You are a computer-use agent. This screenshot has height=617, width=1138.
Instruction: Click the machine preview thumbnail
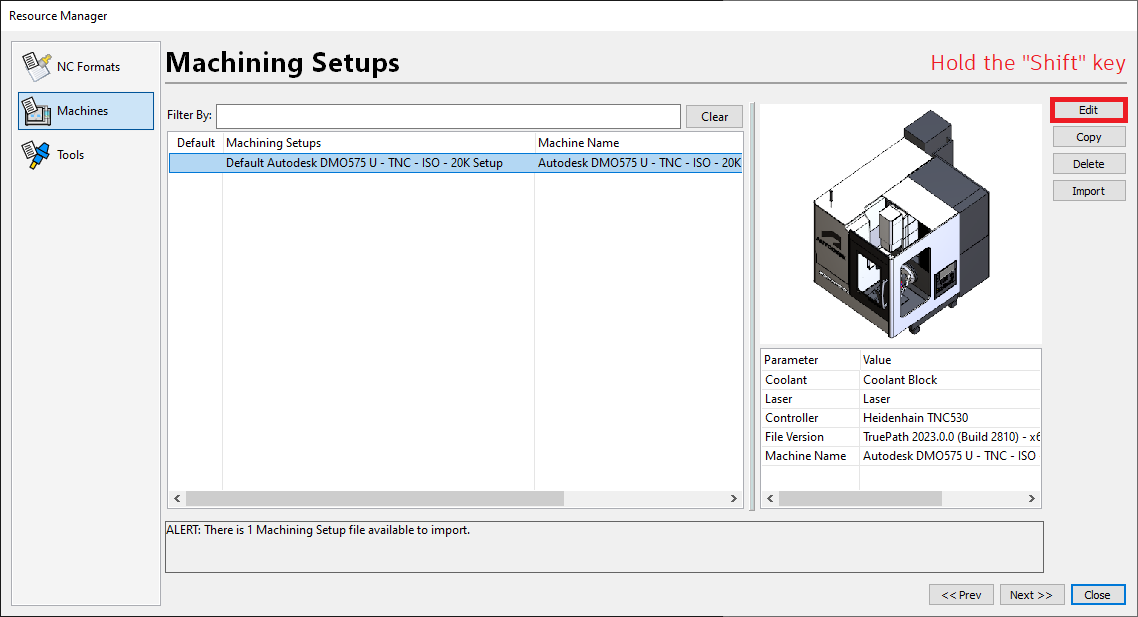[901, 224]
